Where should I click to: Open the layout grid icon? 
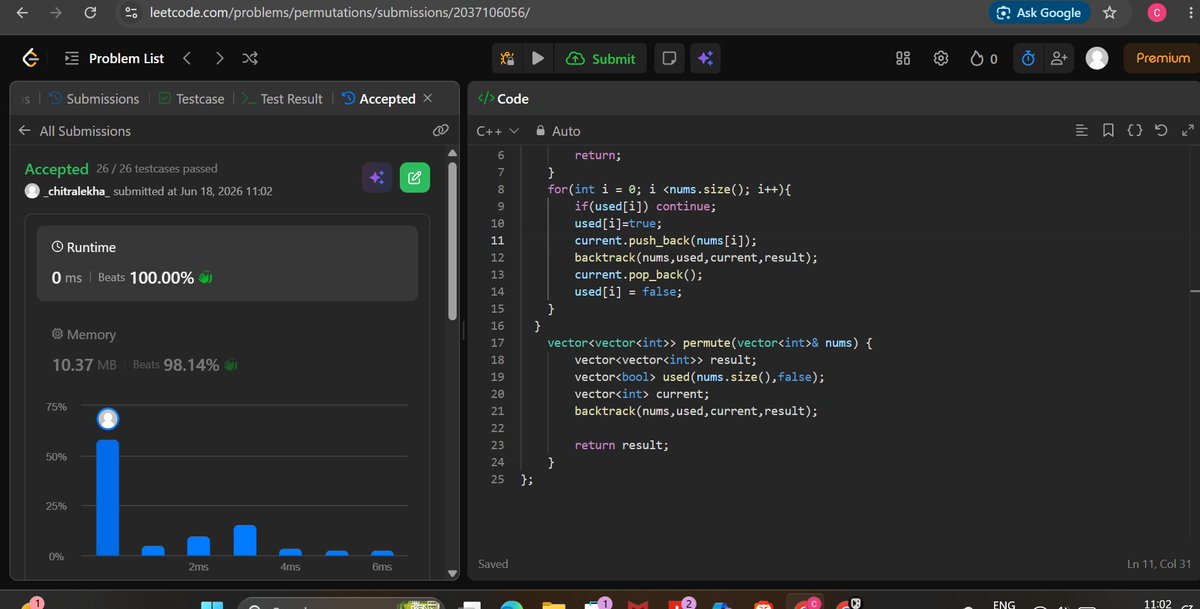click(903, 58)
